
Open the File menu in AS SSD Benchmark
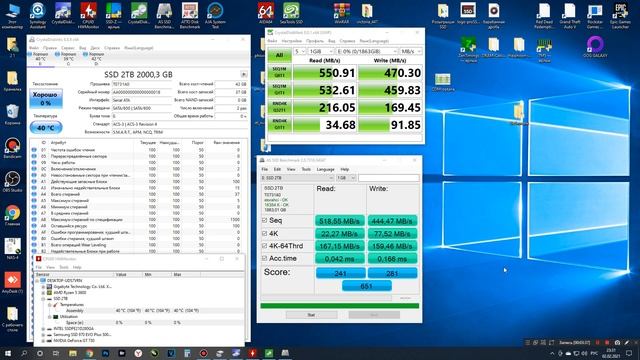pyautogui.click(x=264, y=169)
